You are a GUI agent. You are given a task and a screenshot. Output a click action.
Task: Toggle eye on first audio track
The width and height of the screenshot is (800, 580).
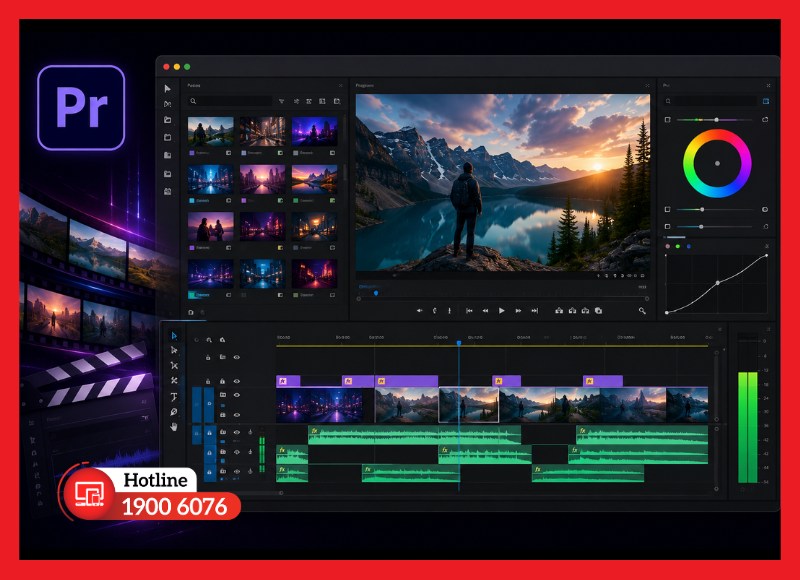(237, 432)
